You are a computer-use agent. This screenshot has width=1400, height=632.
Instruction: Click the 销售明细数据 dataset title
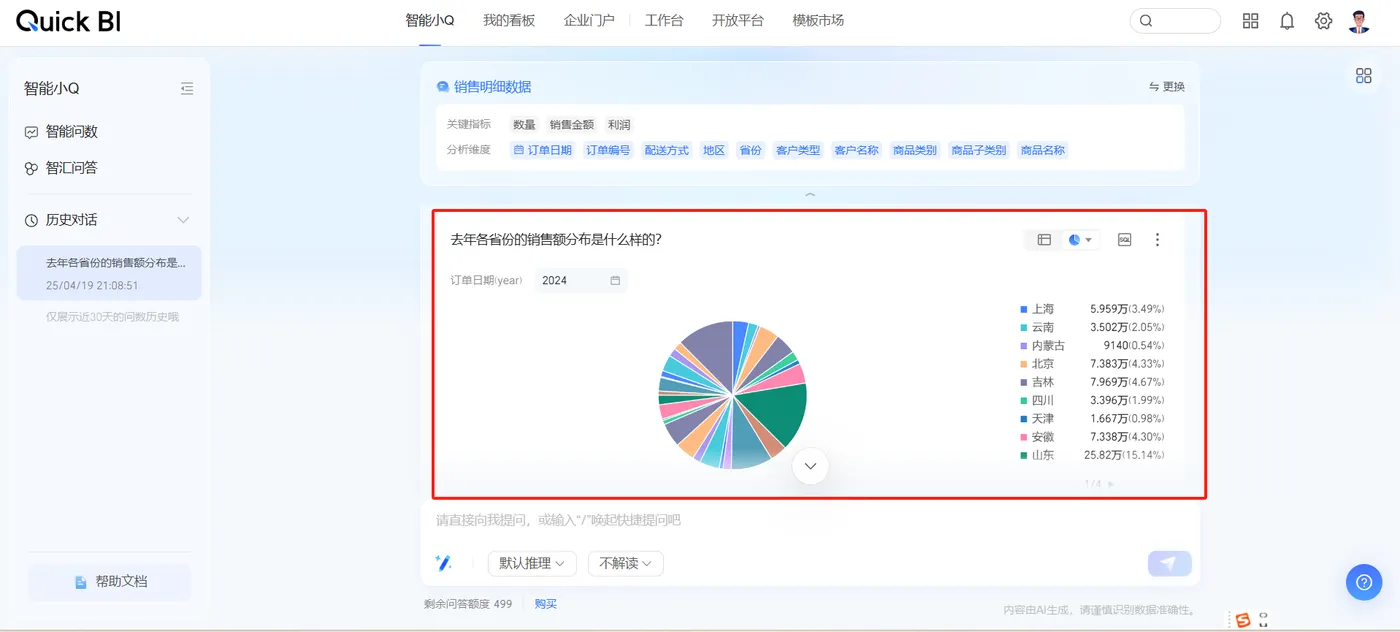pos(492,87)
